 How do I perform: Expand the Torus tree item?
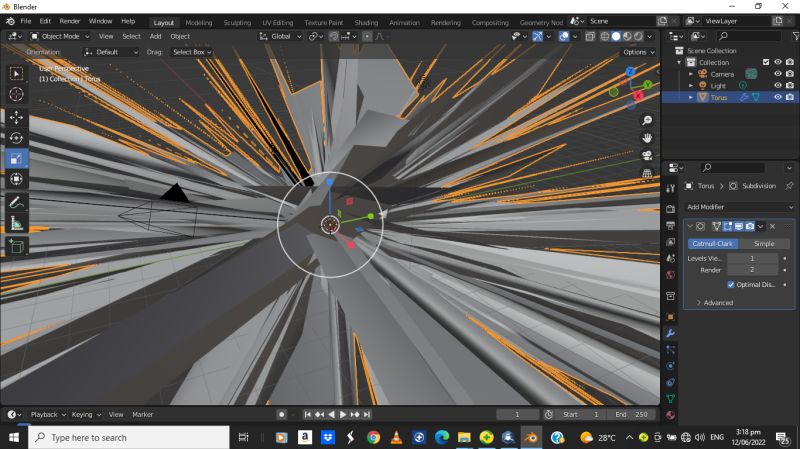click(x=691, y=97)
